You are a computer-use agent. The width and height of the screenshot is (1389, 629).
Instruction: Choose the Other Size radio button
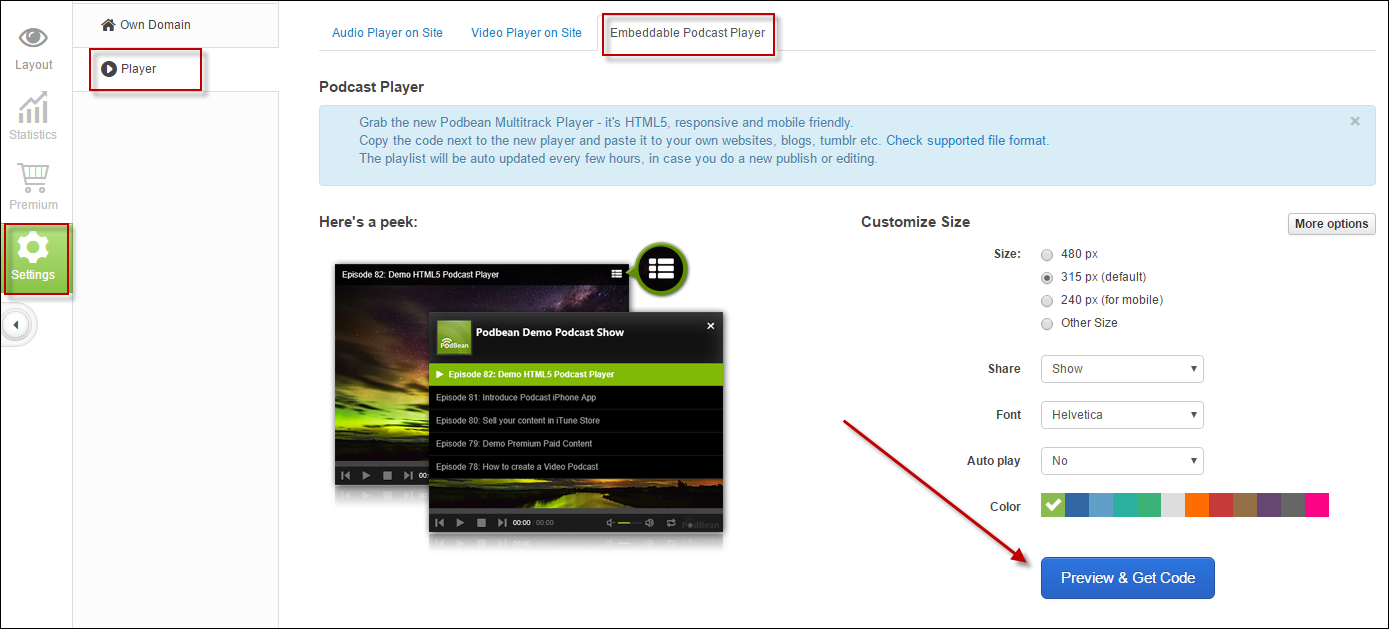(x=1047, y=323)
